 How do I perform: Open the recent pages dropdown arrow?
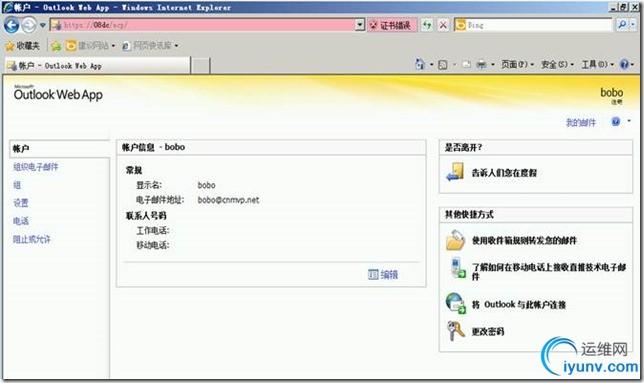pos(42,25)
